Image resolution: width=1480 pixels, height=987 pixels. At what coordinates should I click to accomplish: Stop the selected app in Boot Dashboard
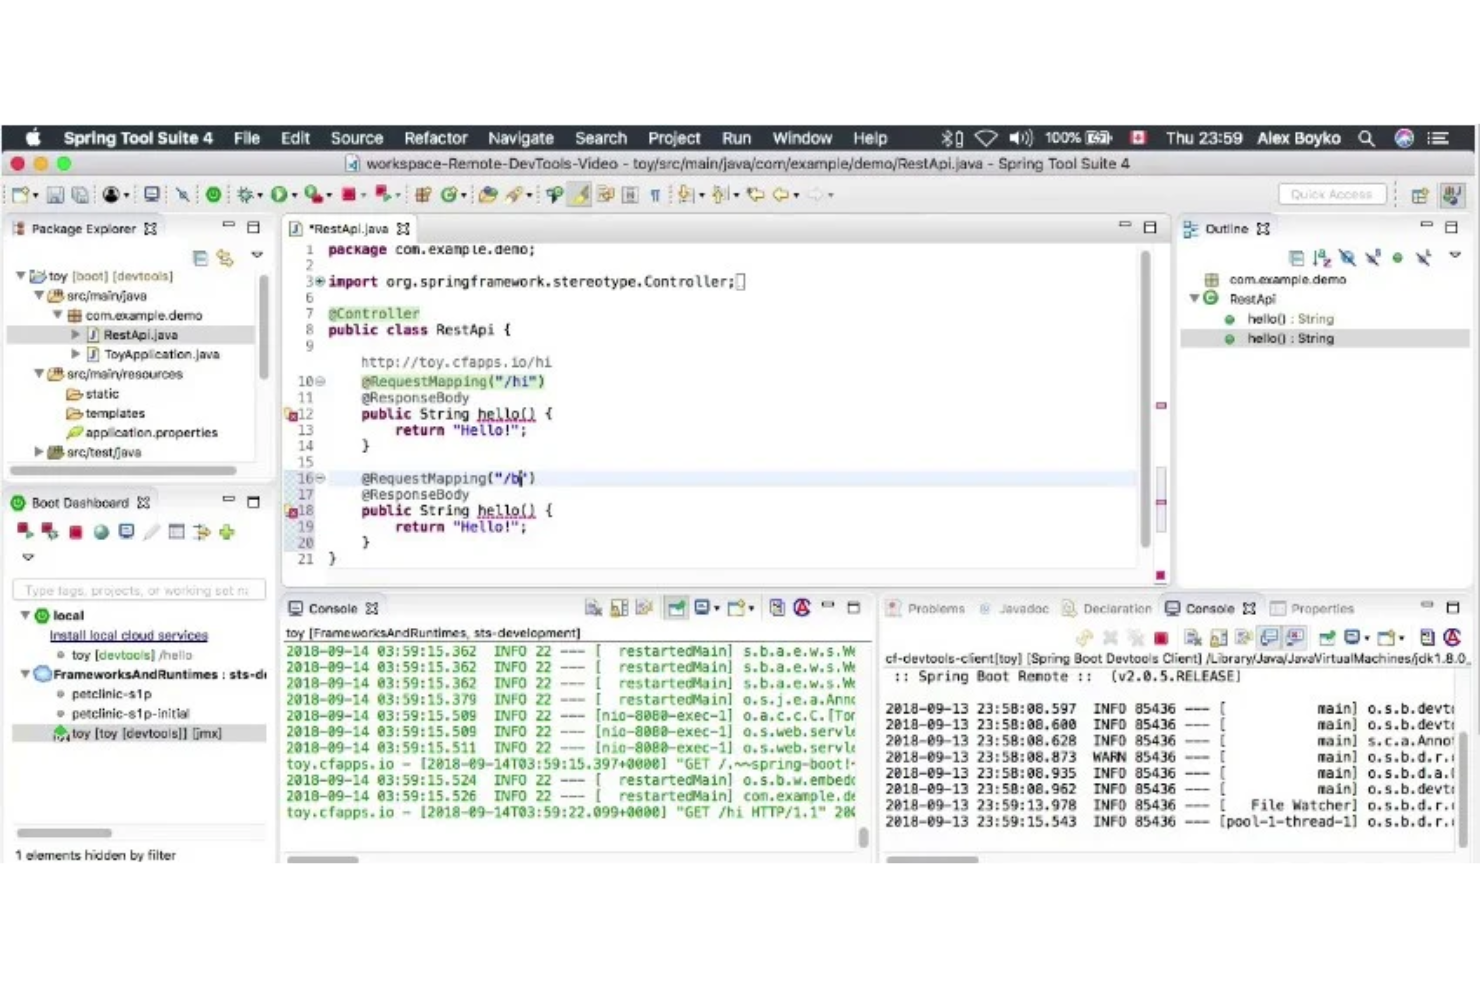pyautogui.click(x=75, y=531)
